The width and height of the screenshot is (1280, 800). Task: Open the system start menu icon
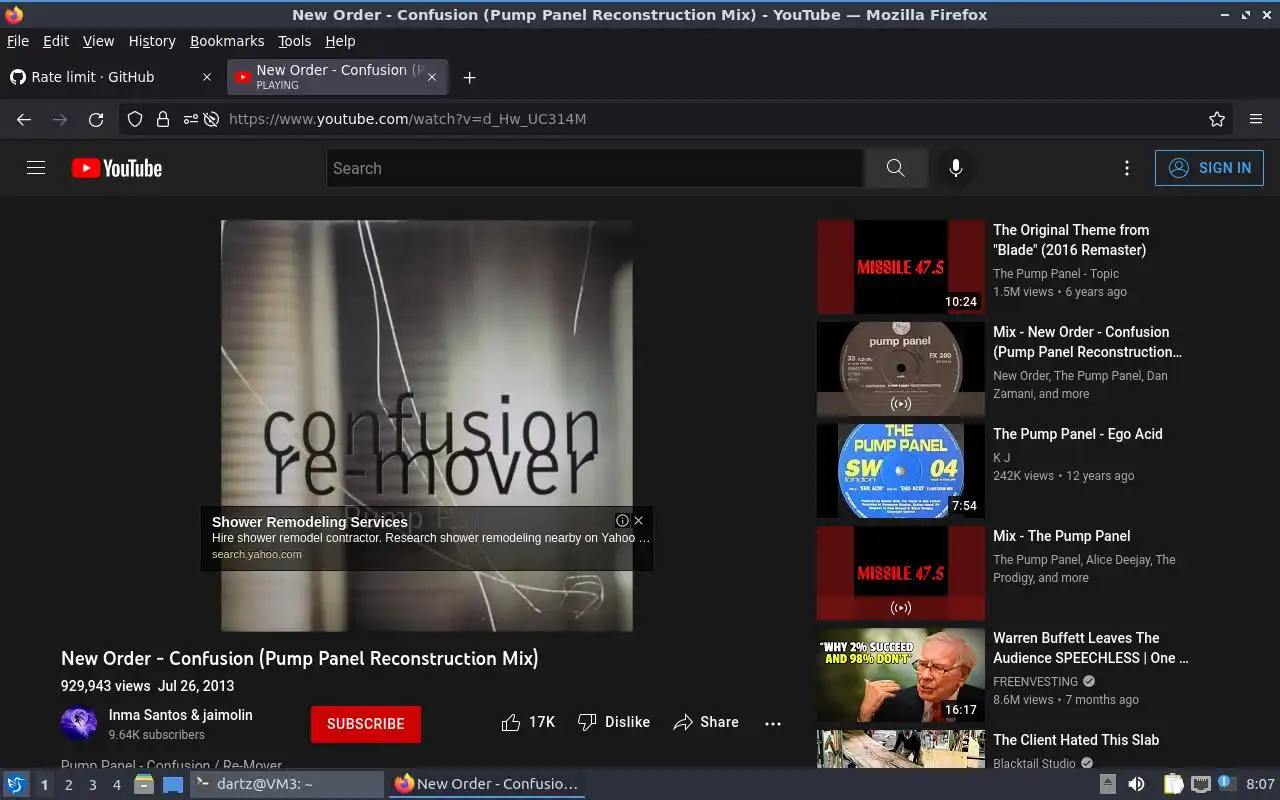[x=16, y=784]
